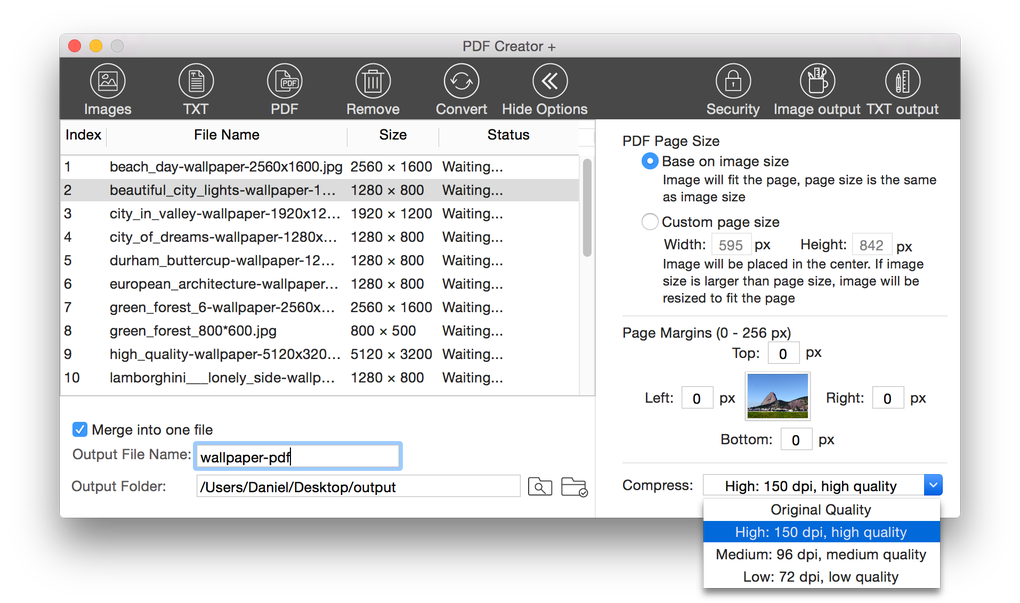This screenshot has width=1020, height=603.
Task: Sort by the Status column header
Action: coord(508,135)
